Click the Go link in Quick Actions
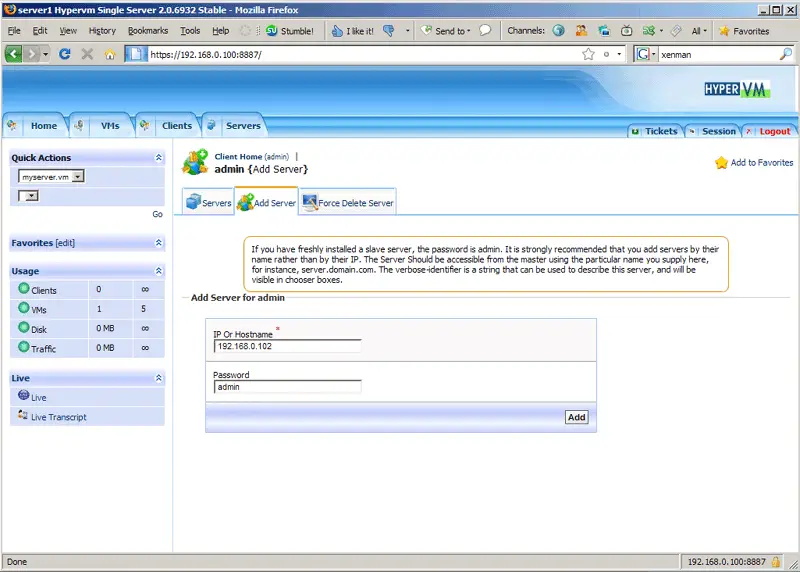This screenshot has width=800, height=572. click(157, 214)
